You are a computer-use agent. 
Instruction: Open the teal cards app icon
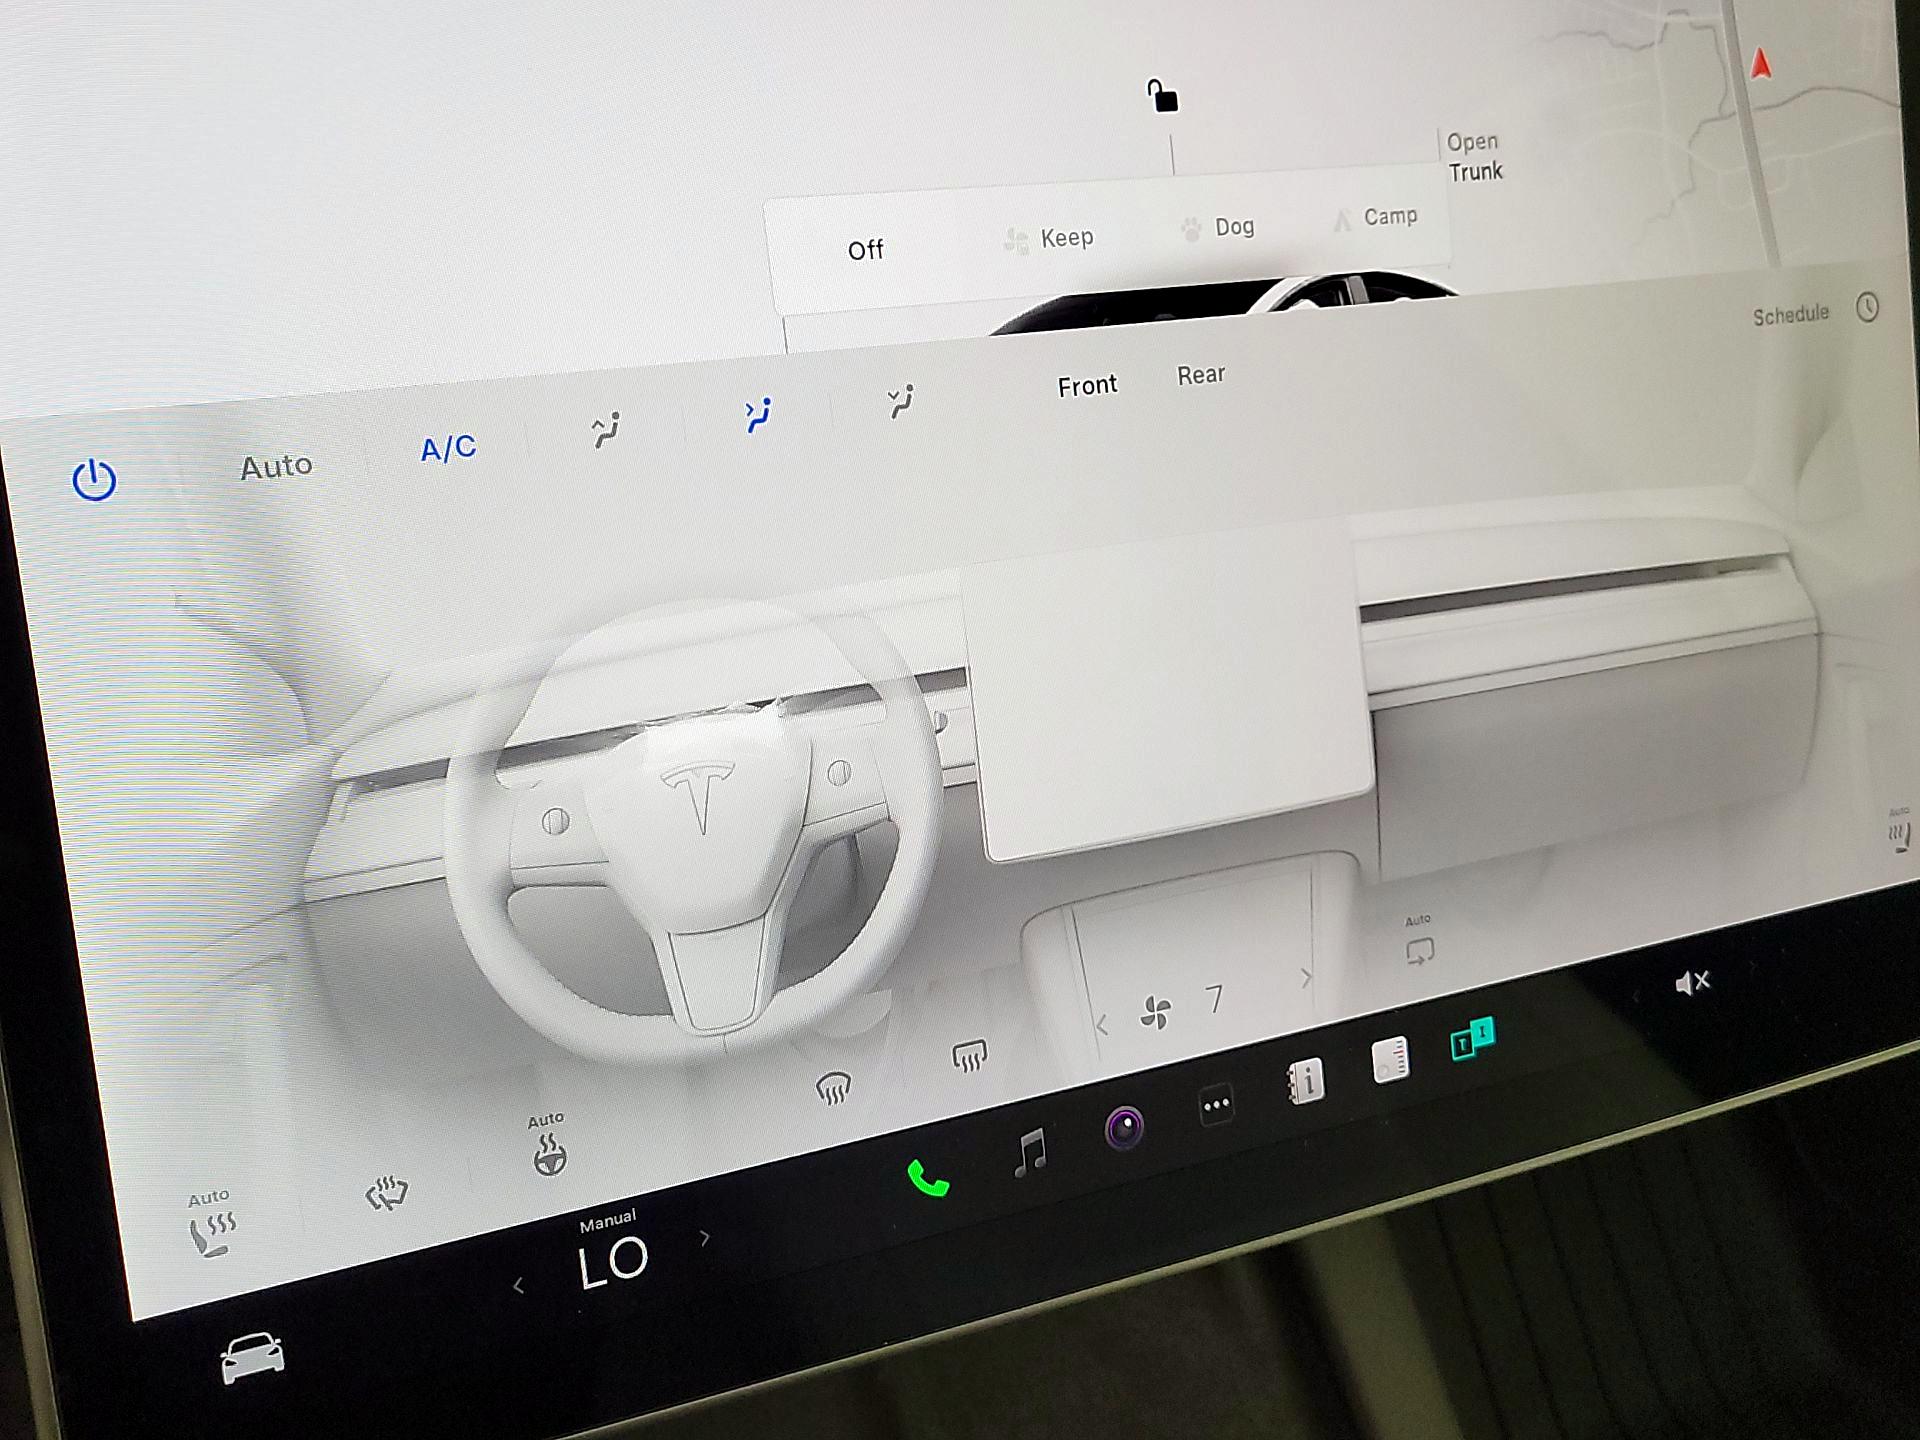pos(1472,1038)
